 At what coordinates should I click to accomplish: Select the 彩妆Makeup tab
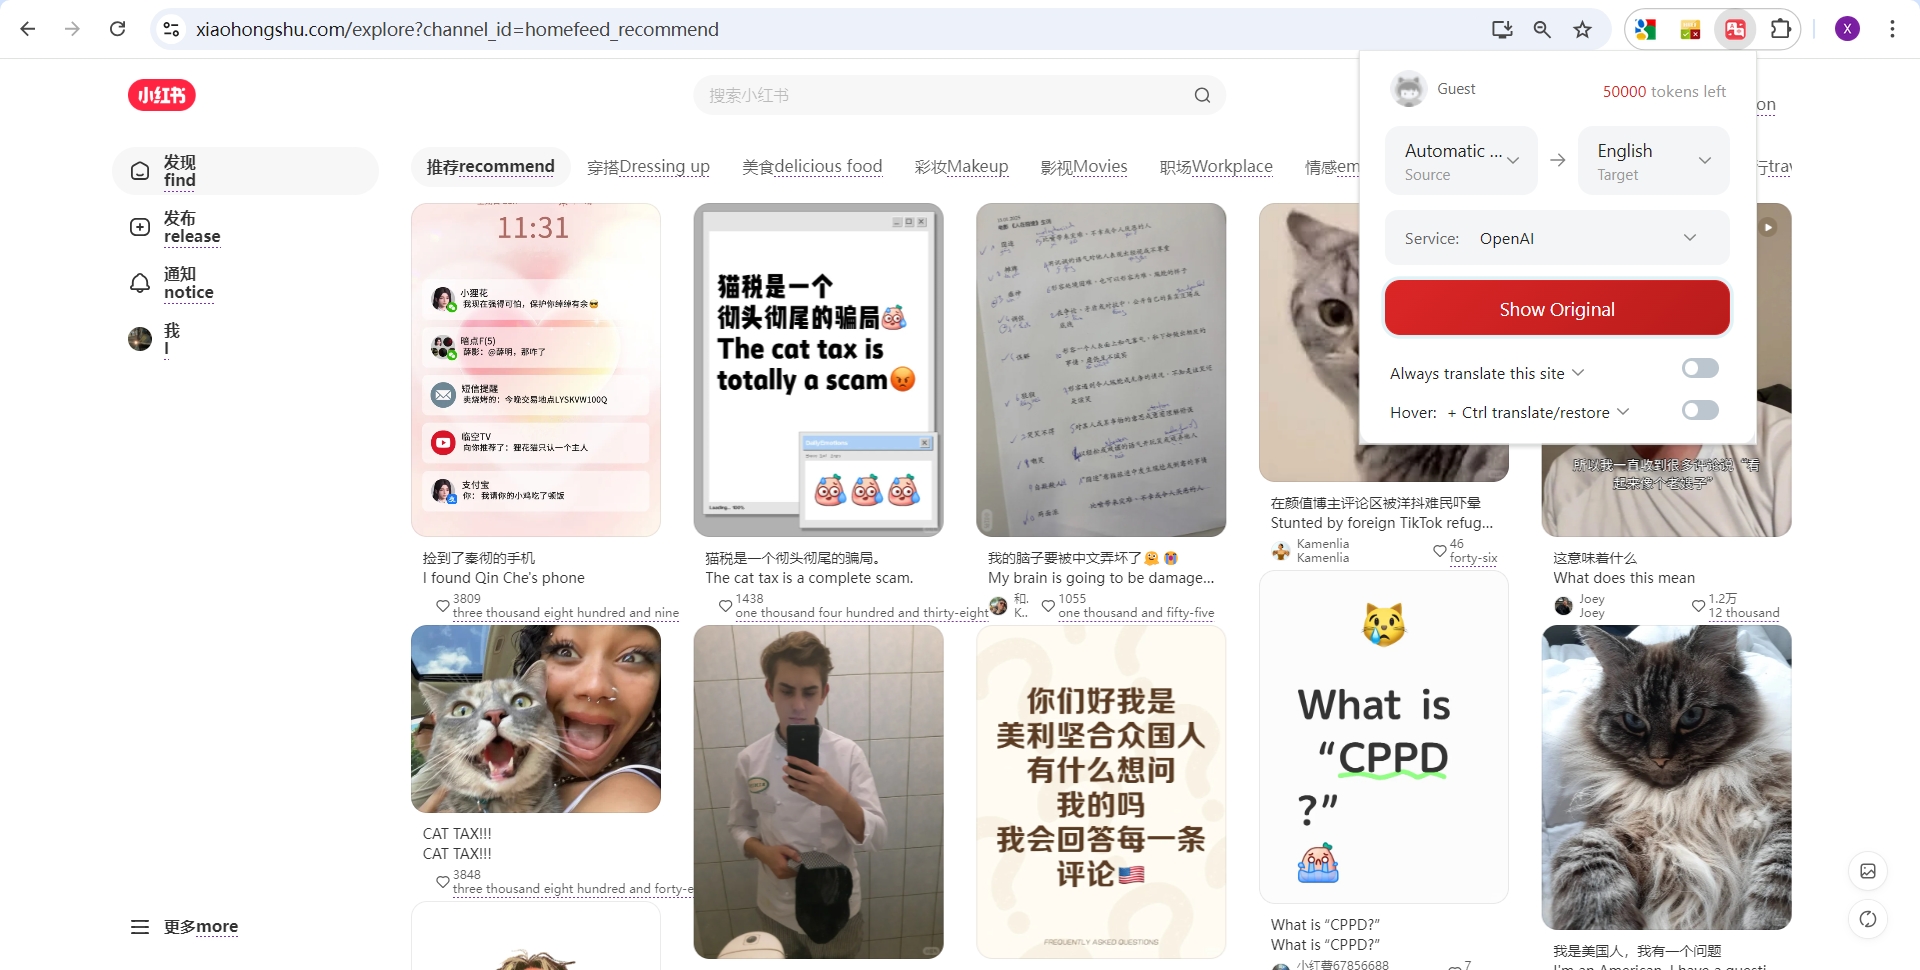pos(961,166)
